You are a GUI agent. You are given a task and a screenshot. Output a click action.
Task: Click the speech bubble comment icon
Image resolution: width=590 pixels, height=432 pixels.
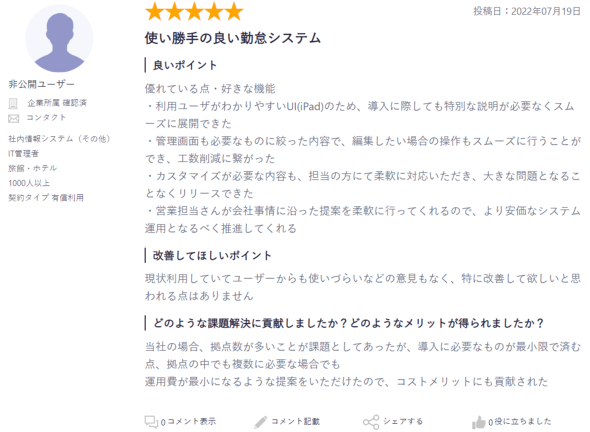[151, 422]
